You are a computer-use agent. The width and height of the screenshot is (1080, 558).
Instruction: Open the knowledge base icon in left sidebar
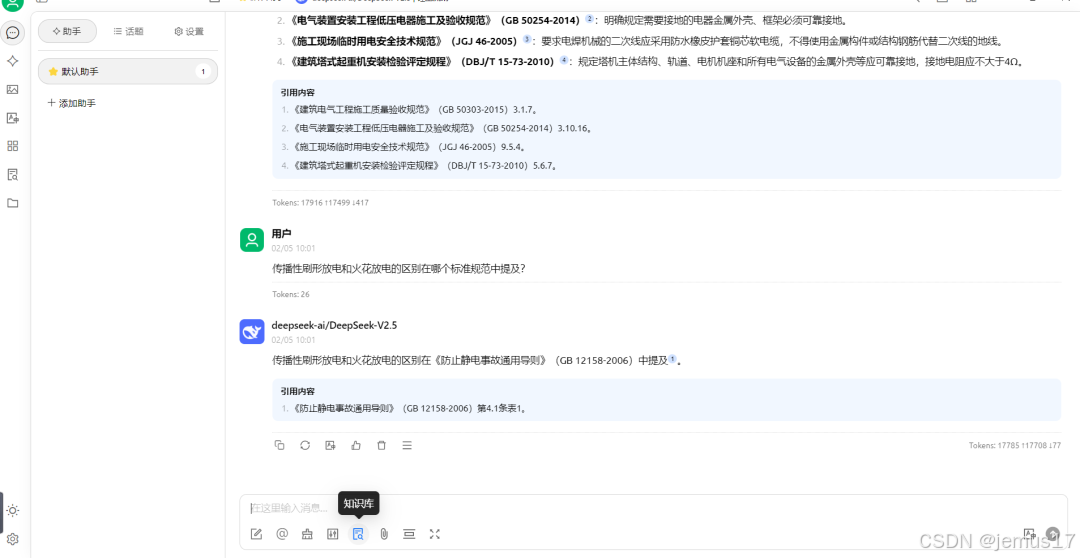(12, 174)
